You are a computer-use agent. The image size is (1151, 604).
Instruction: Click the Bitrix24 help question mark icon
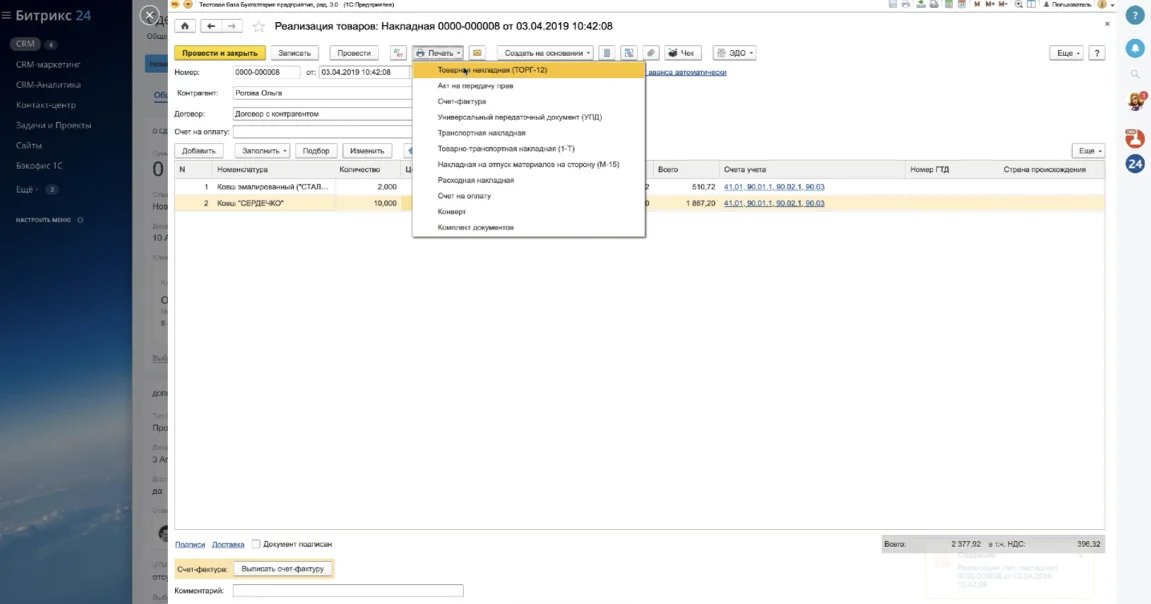tap(1135, 16)
